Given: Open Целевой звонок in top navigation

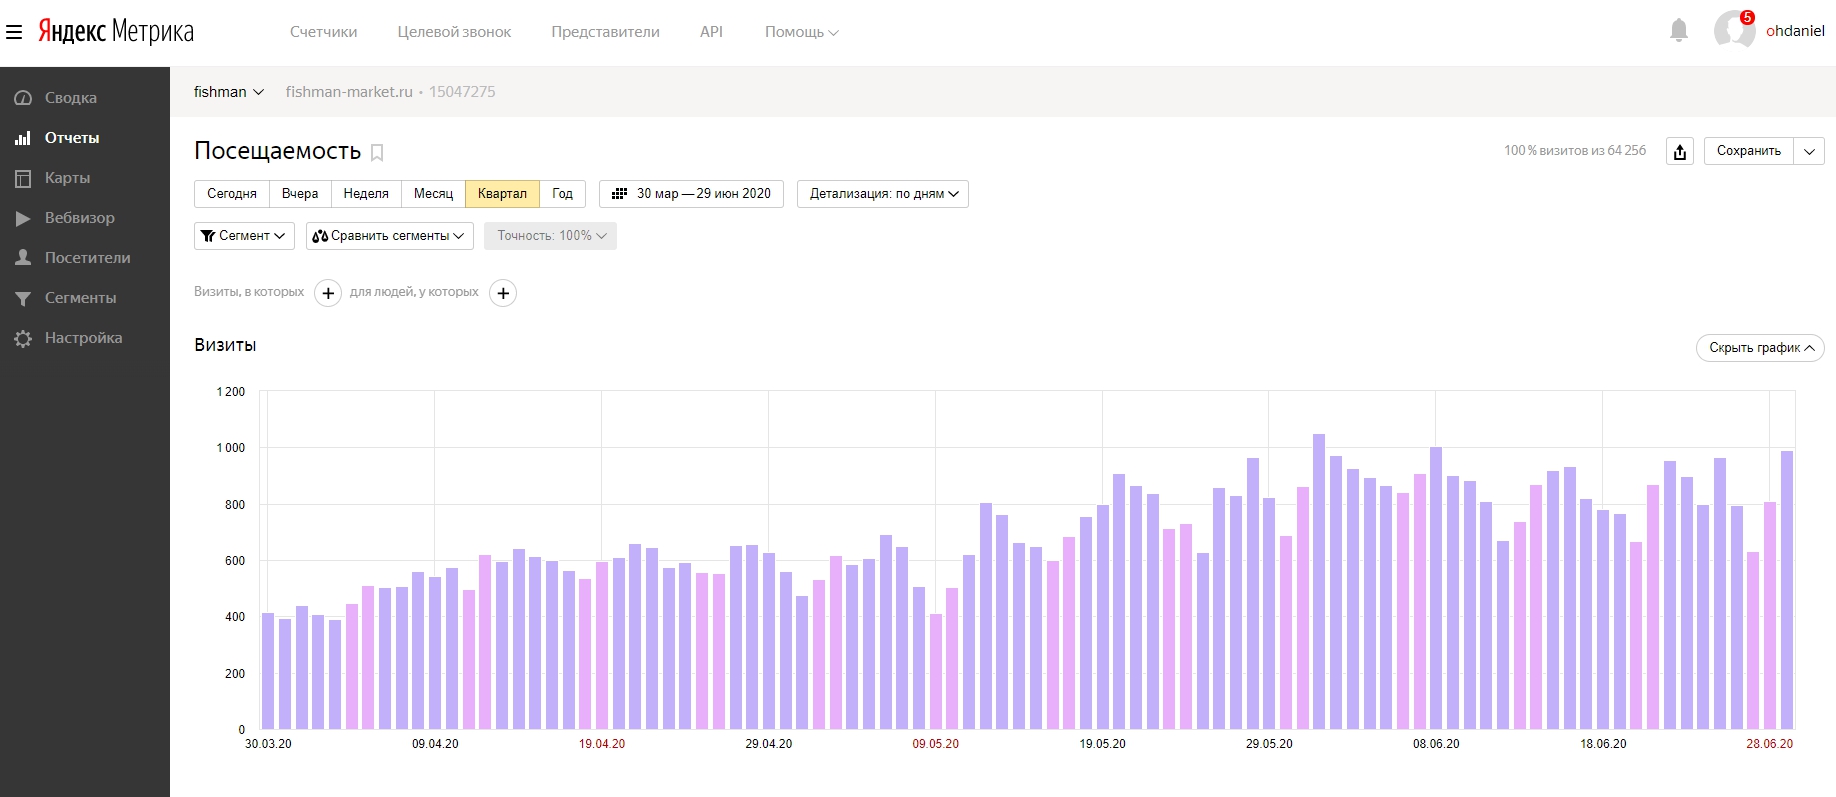Looking at the screenshot, I should (x=454, y=32).
